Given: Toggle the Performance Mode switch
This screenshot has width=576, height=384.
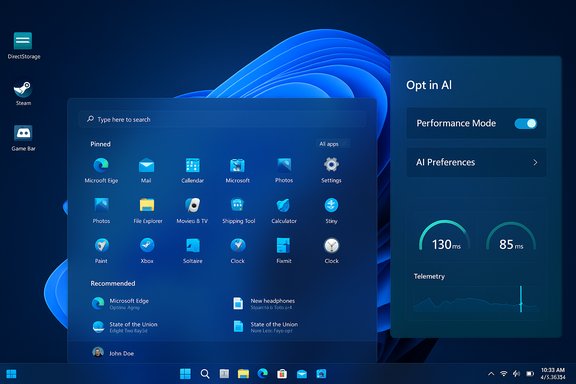Looking at the screenshot, I should 526,123.
